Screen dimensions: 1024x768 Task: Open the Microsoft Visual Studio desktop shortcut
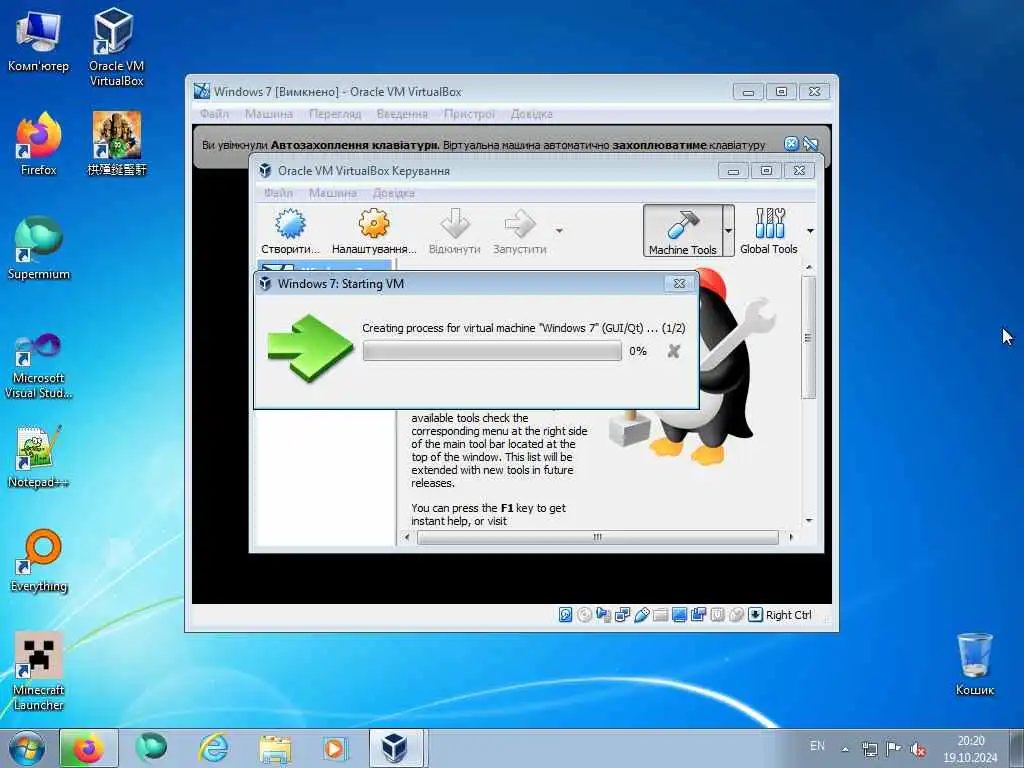tap(38, 366)
